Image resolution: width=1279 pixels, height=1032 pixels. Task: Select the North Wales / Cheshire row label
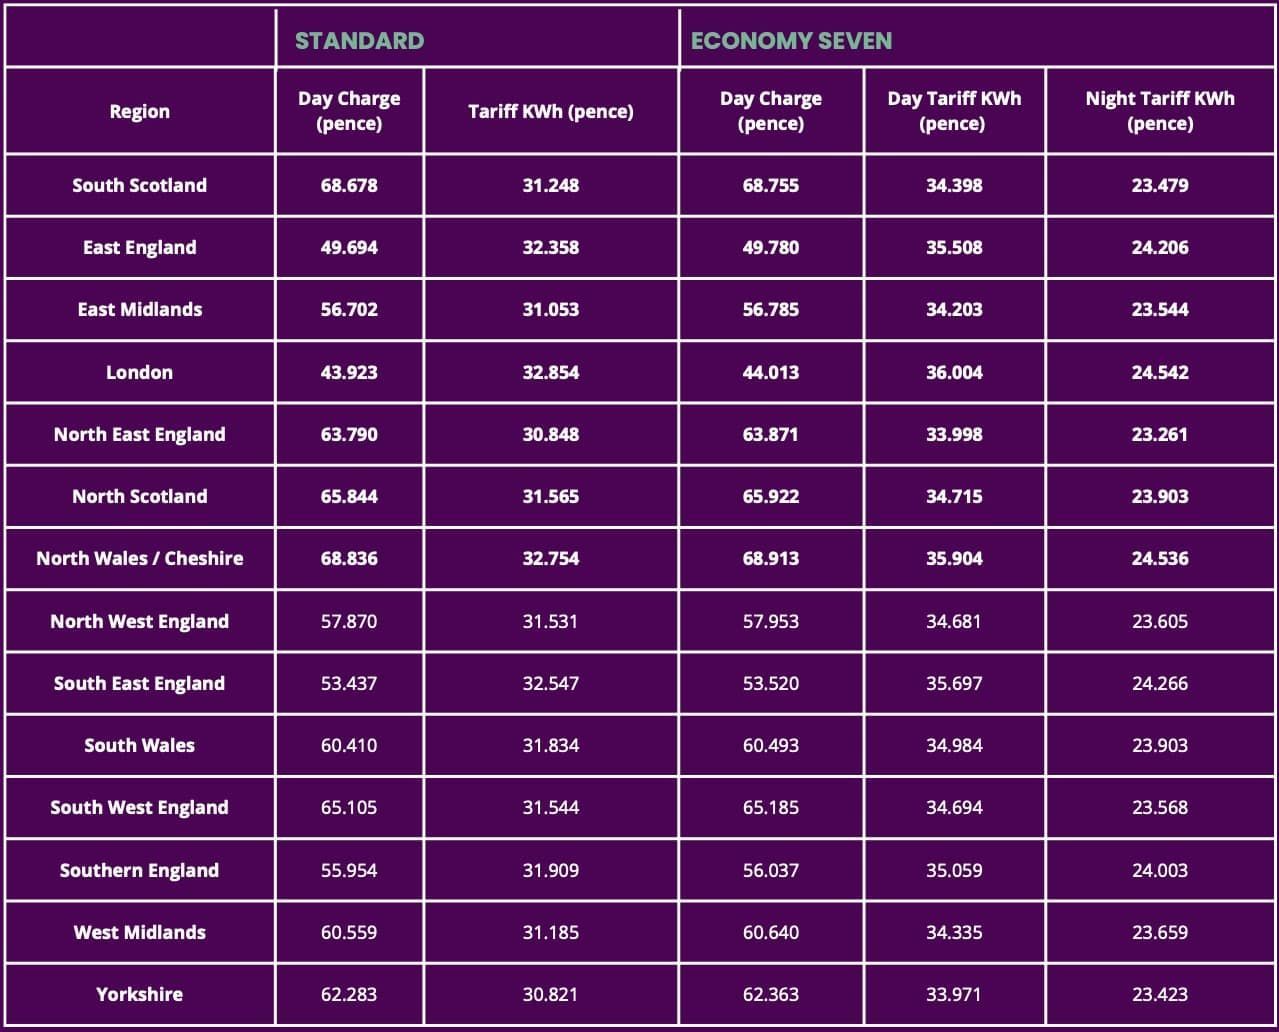tap(139, 558)
